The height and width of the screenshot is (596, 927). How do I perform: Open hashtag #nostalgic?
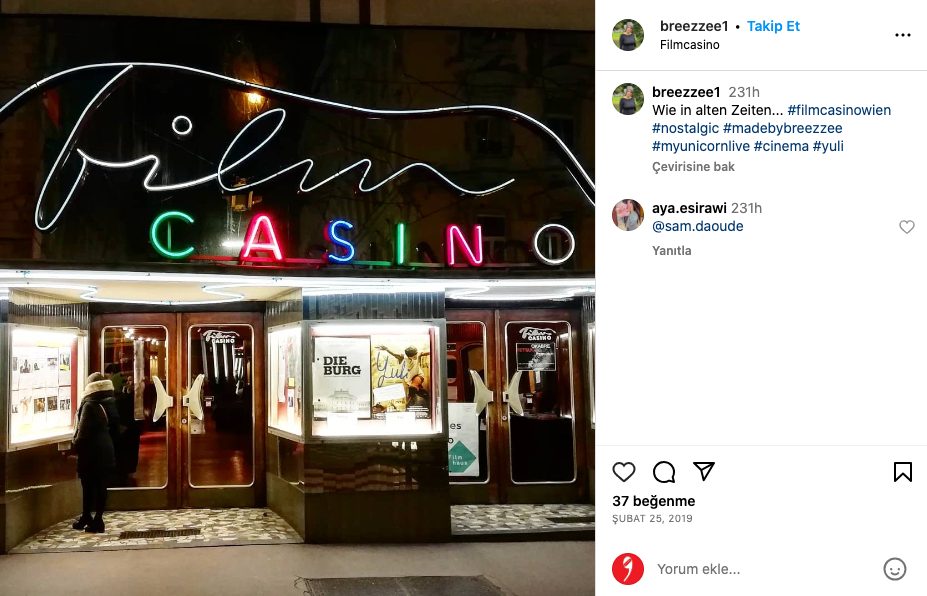click(685, 128)
